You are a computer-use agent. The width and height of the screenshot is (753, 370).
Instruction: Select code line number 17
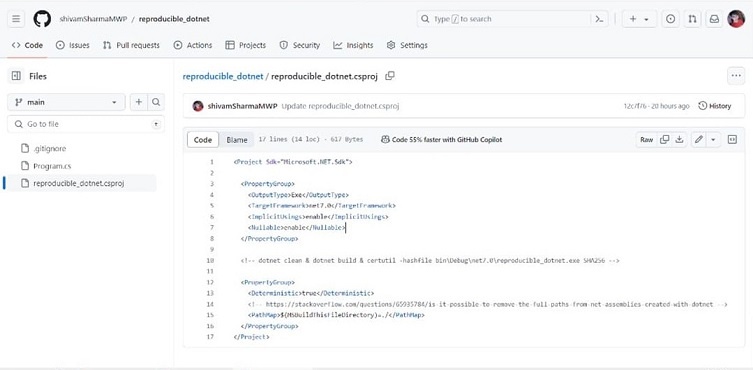pyautogui.click(x=210, y=337)
